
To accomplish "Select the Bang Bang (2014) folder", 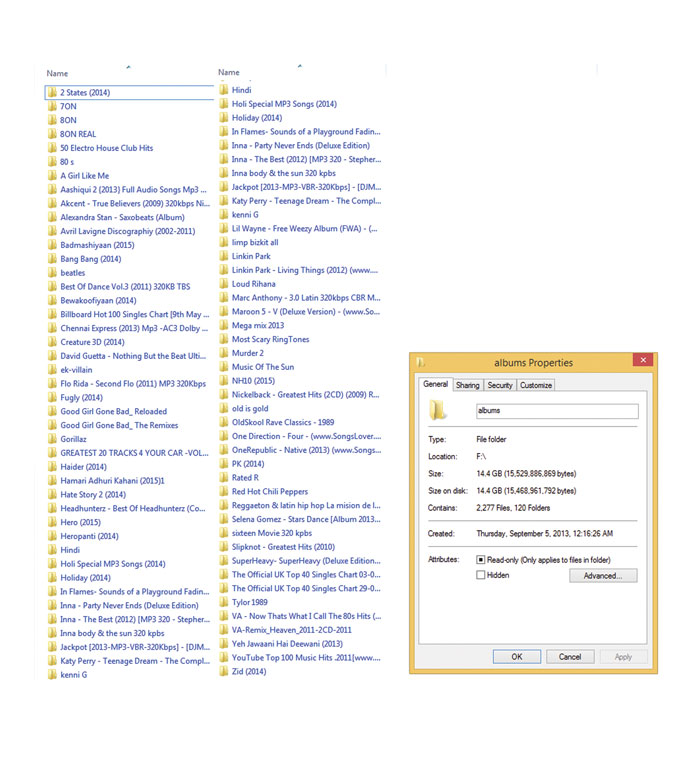I will [x=91, y=259].
